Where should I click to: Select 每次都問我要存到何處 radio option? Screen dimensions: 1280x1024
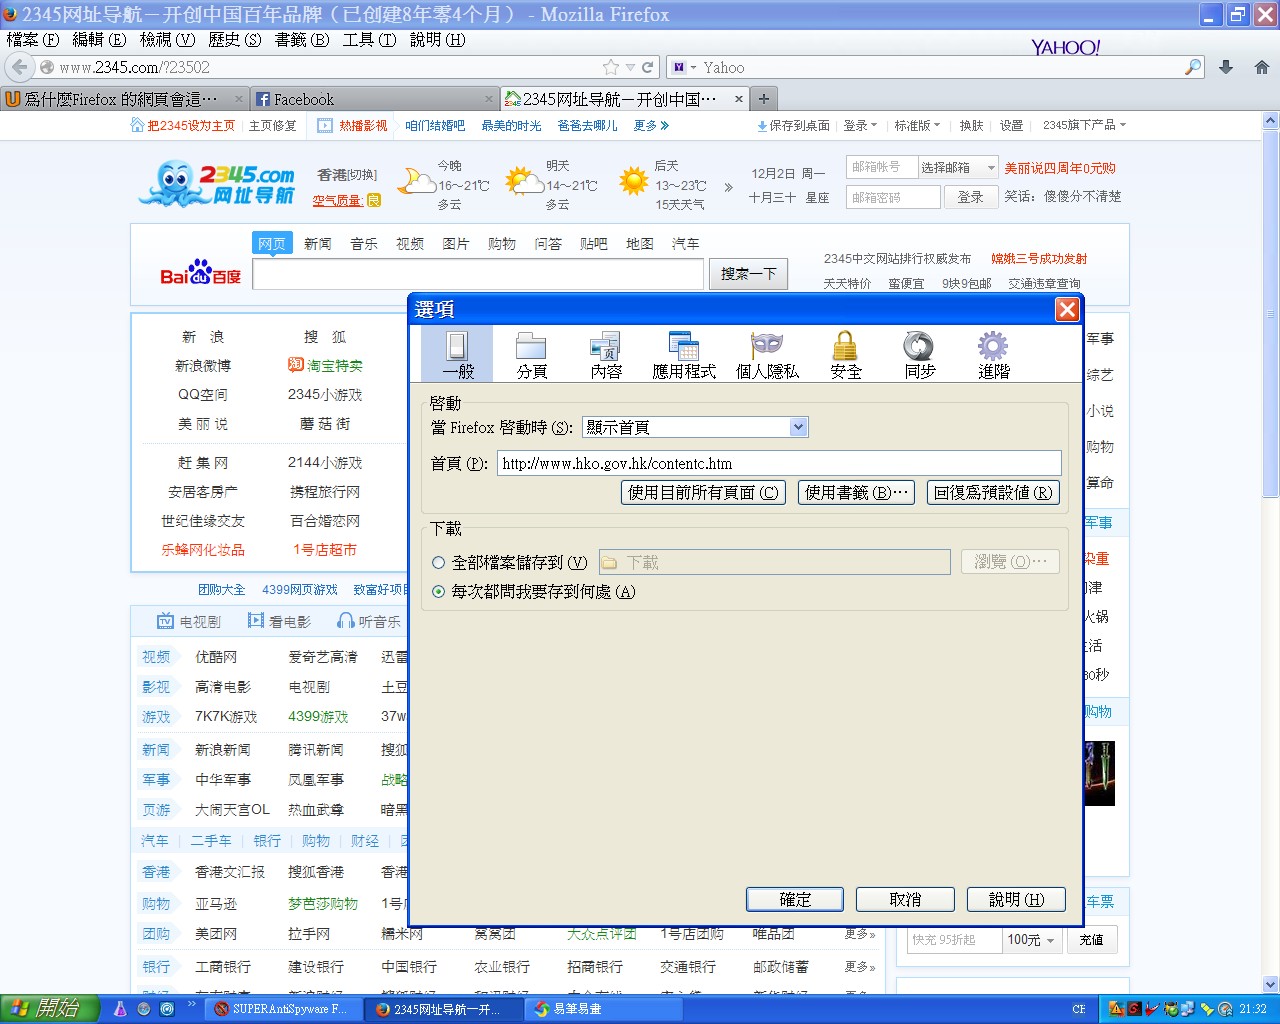click(x=439, y=592)
